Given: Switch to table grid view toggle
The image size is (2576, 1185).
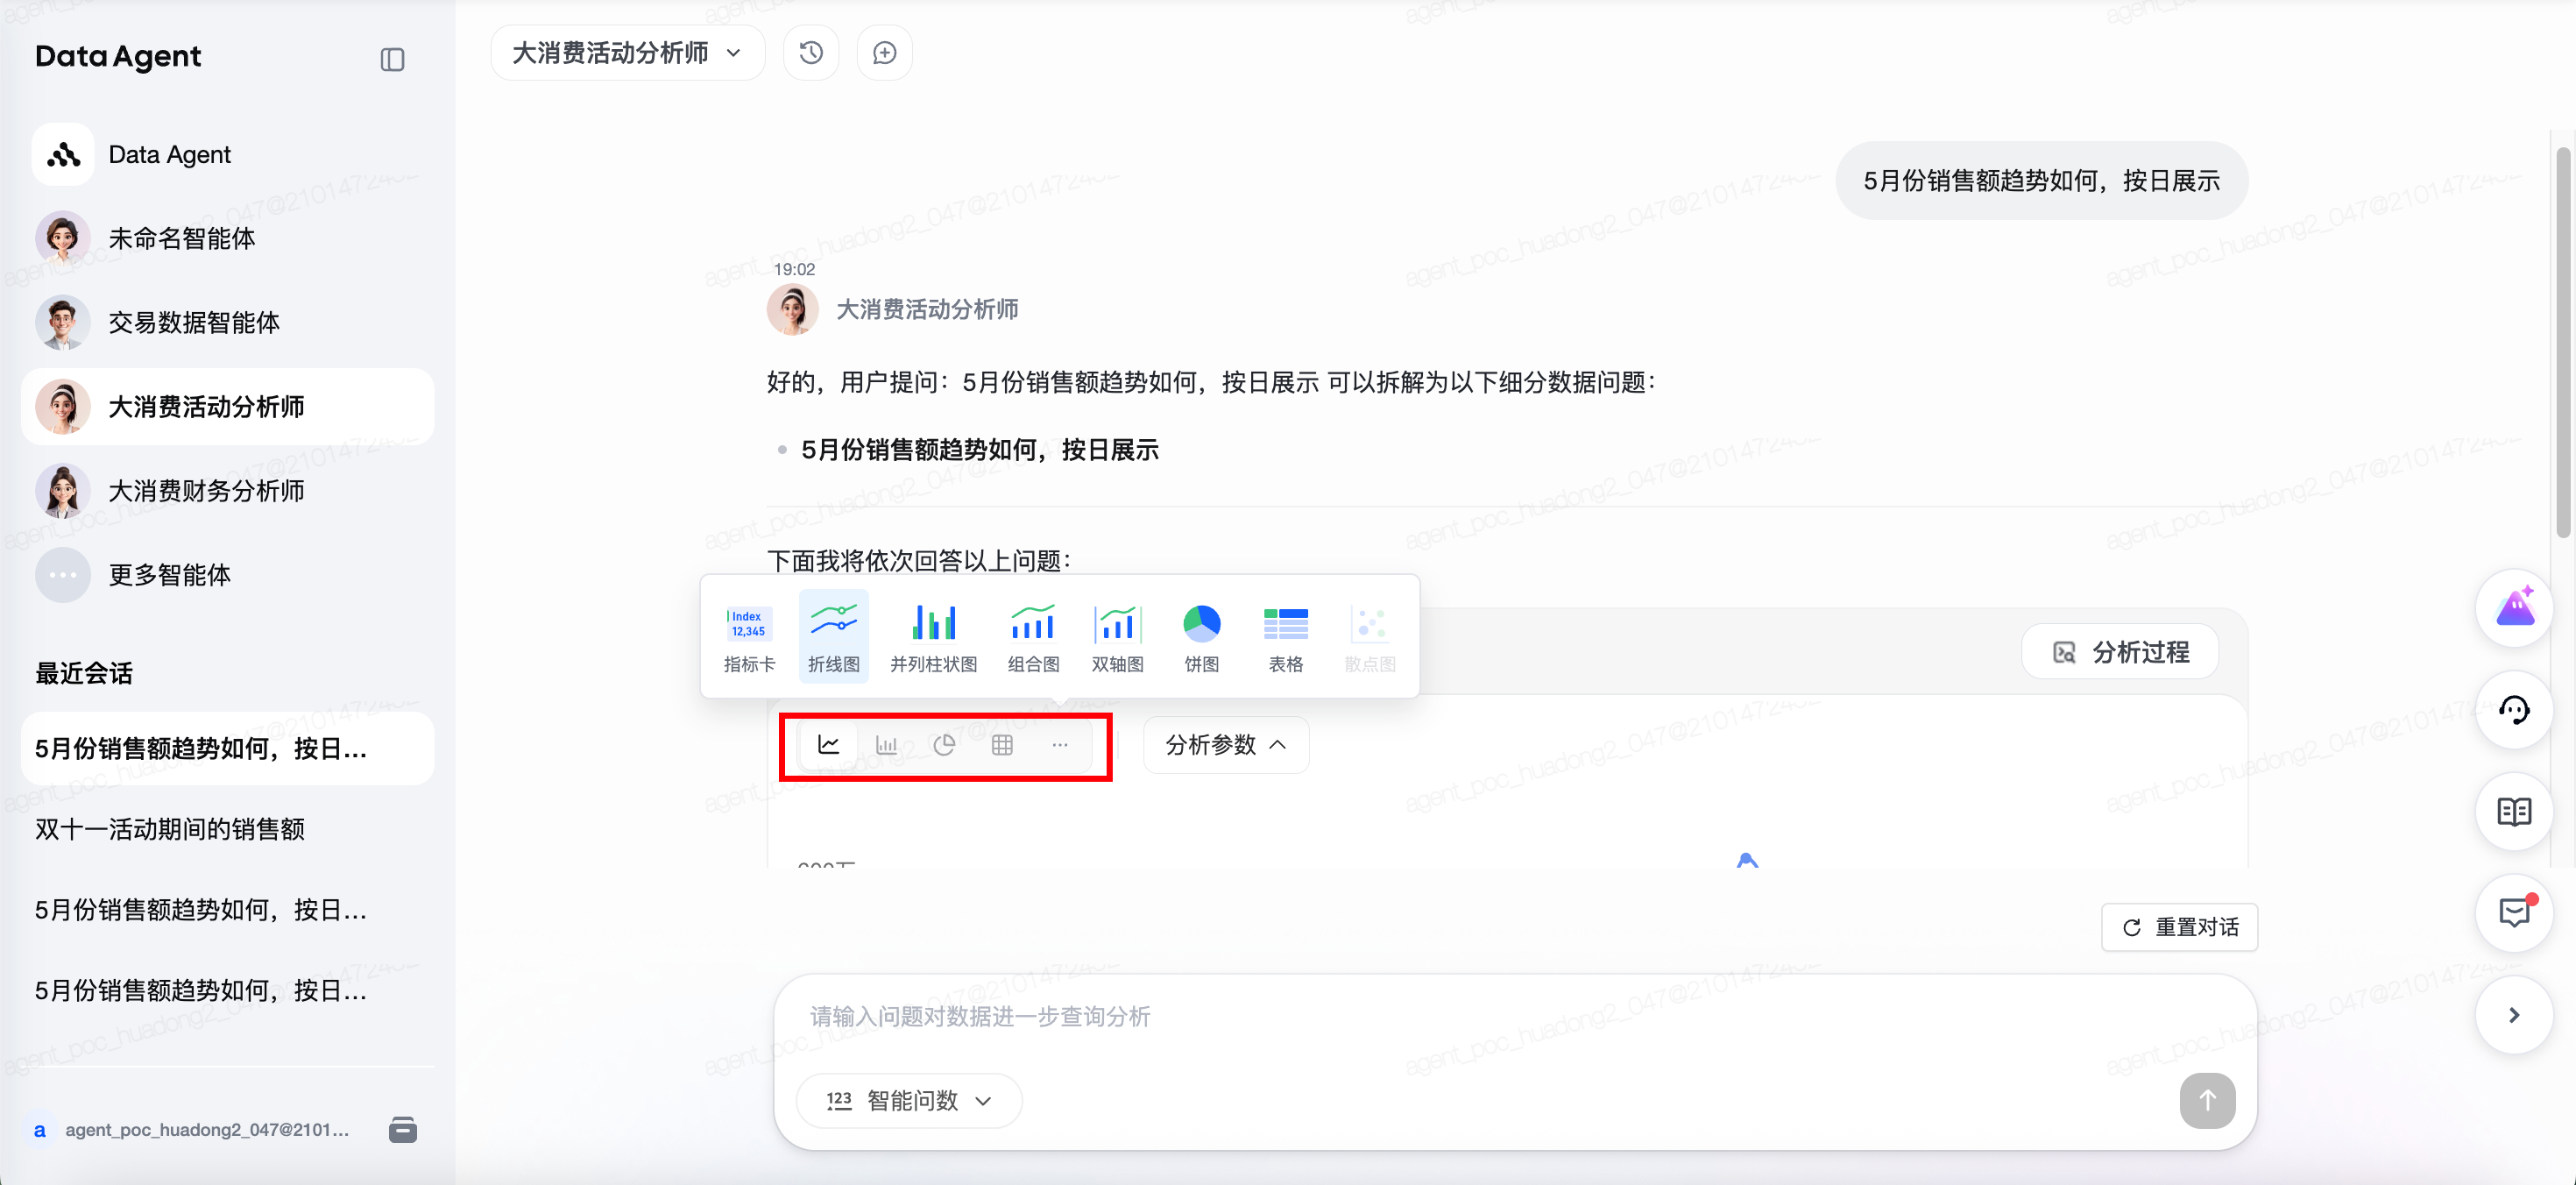Looking at the screenshot, I should 1002,745.
